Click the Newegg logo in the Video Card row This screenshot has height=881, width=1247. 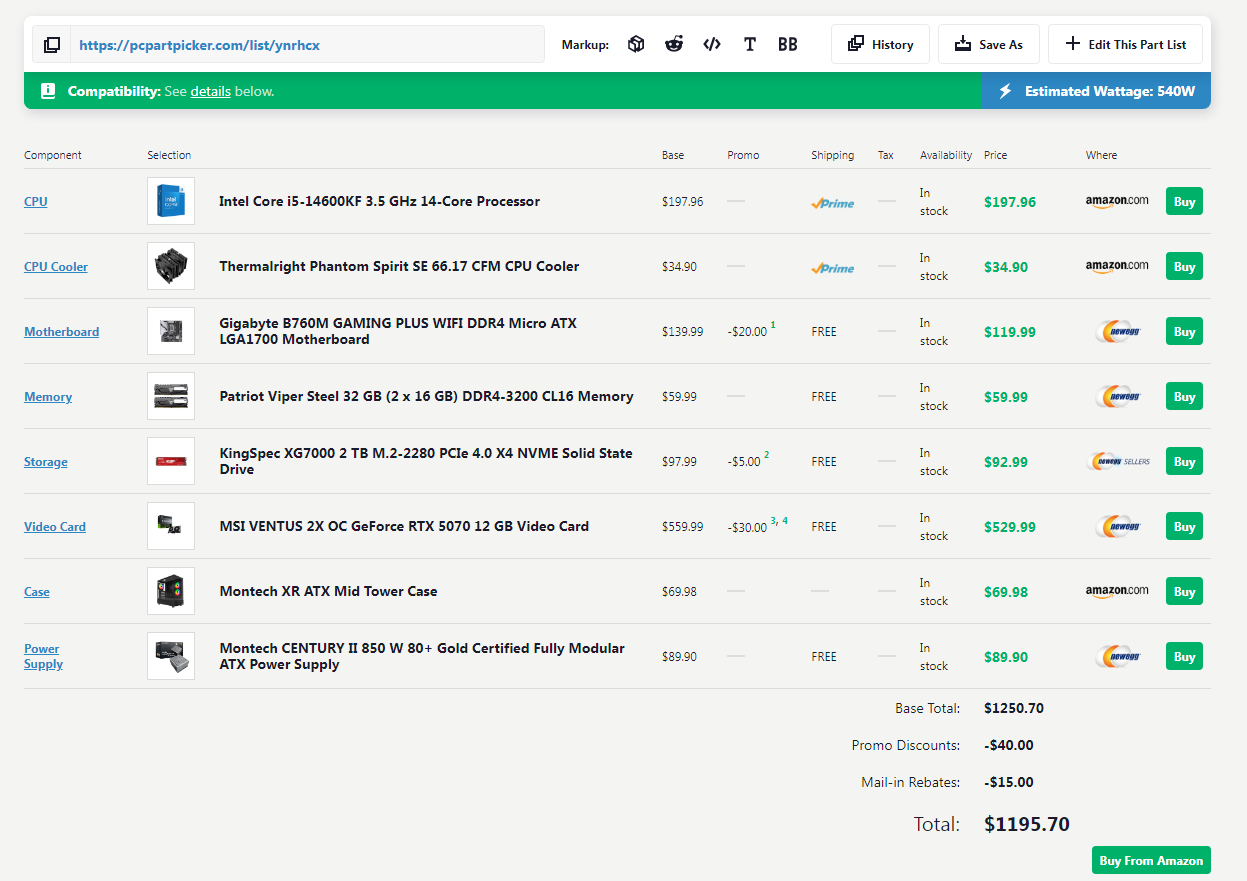click(1118, 526)
